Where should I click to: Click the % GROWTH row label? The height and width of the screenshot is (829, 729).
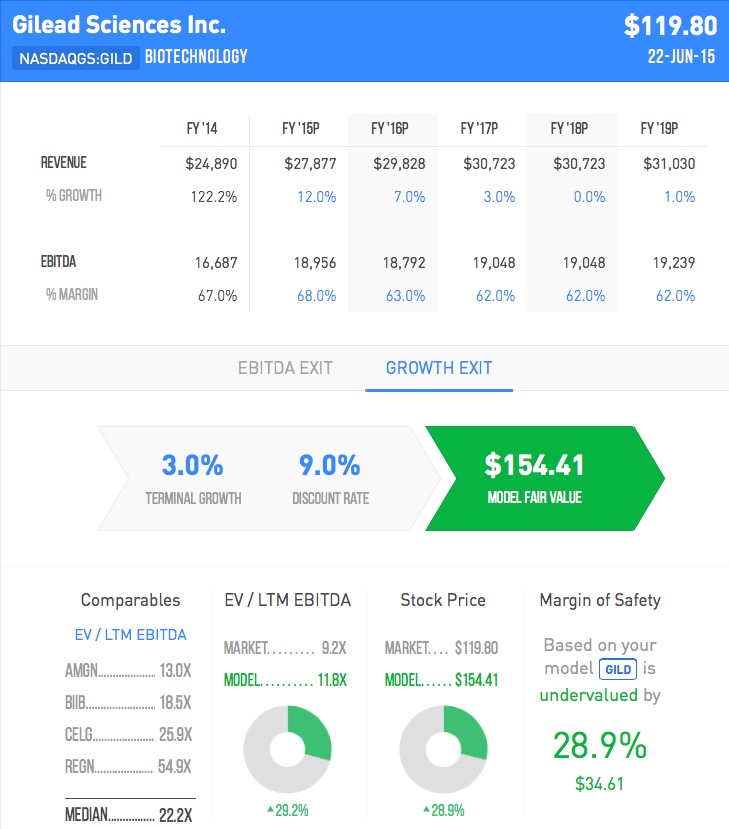click(73, 196)
